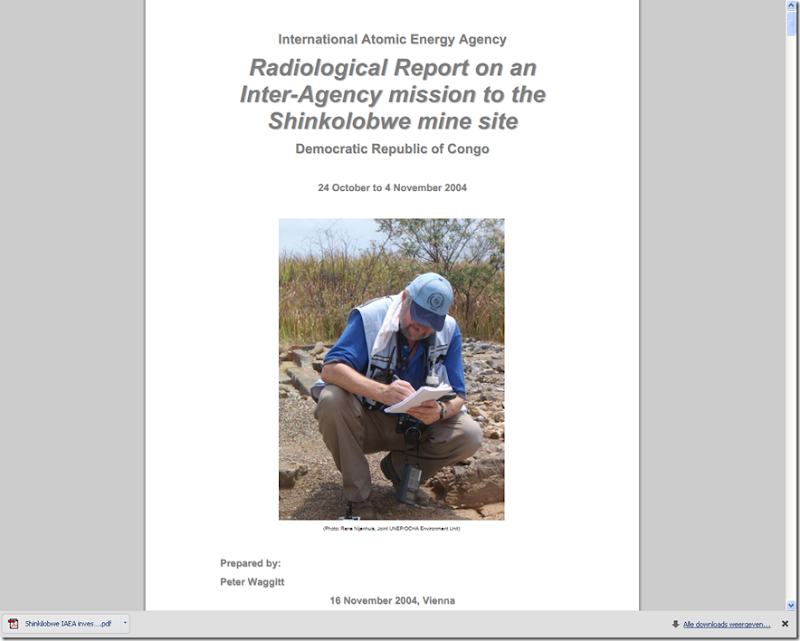Screen dimensions: 800x641
Task: Click the title line 'Shinkolobwe mine site'
Action: pos(393,121)
